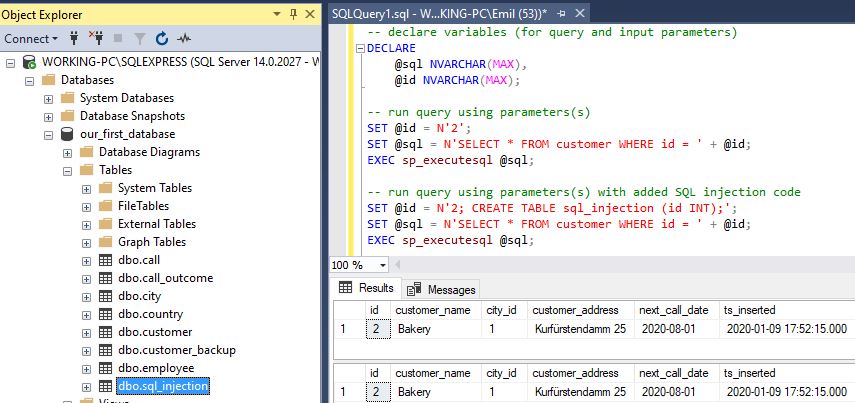This screenshot has width=855, height=403.
Task: Click the dbo.customer table icon
Action: [x=106, y=332]
